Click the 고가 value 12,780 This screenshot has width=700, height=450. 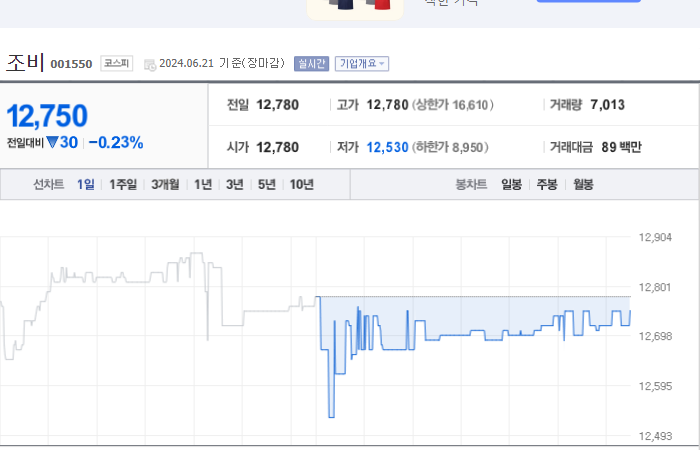coord(388,105)
